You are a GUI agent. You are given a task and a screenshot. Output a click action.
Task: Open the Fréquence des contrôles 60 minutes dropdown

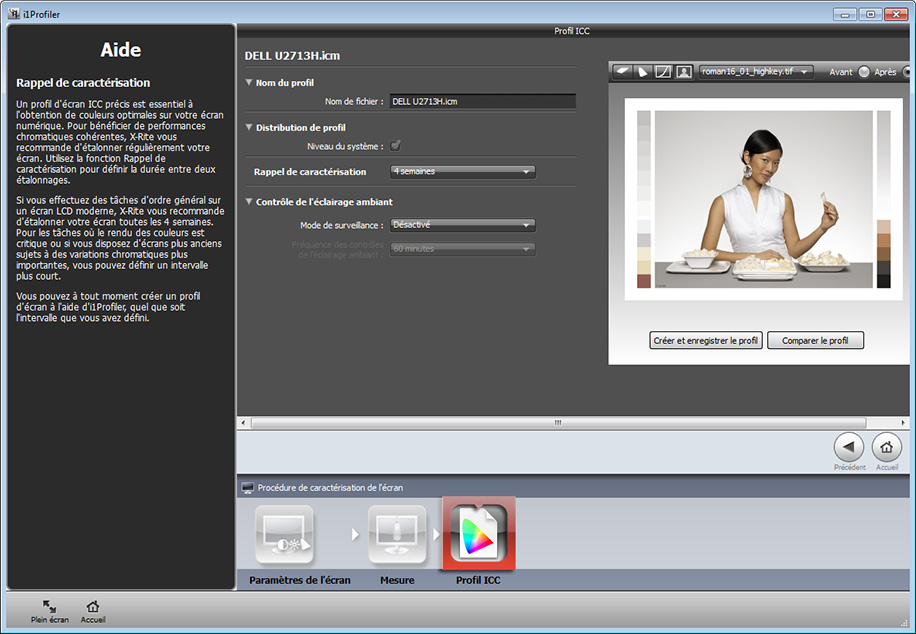pos(463,249)
